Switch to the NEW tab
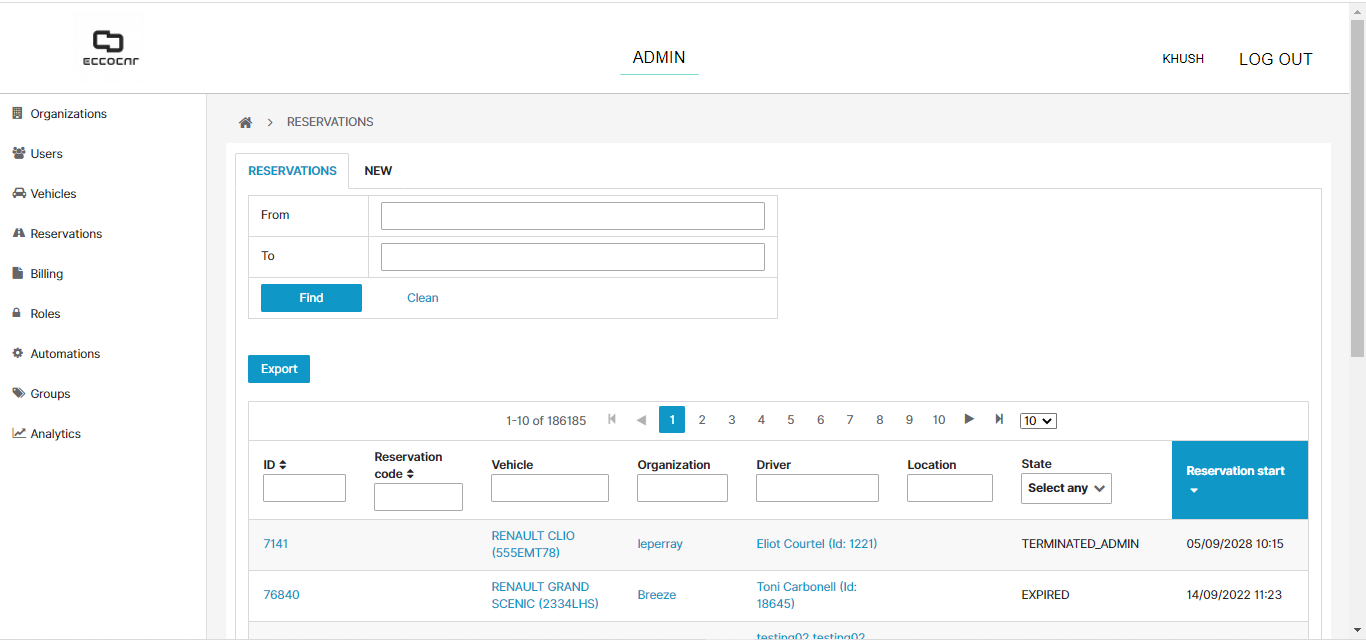Viewport: 1366px width, 640px height. [378, 171]
